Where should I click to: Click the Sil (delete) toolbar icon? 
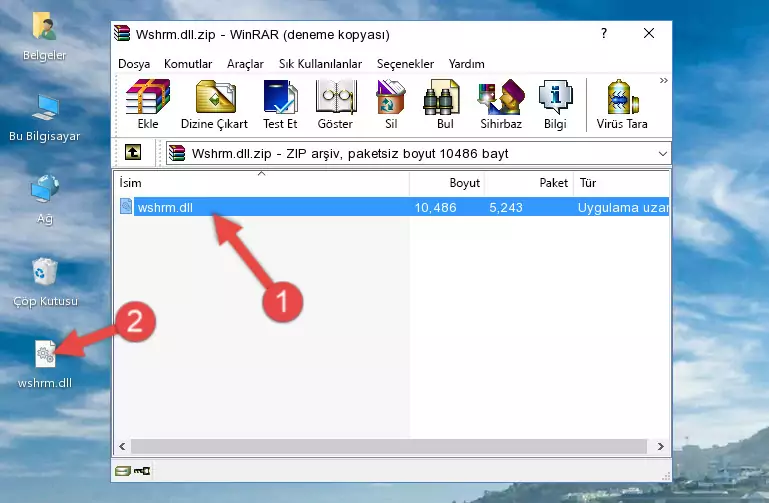click(391, 104)
